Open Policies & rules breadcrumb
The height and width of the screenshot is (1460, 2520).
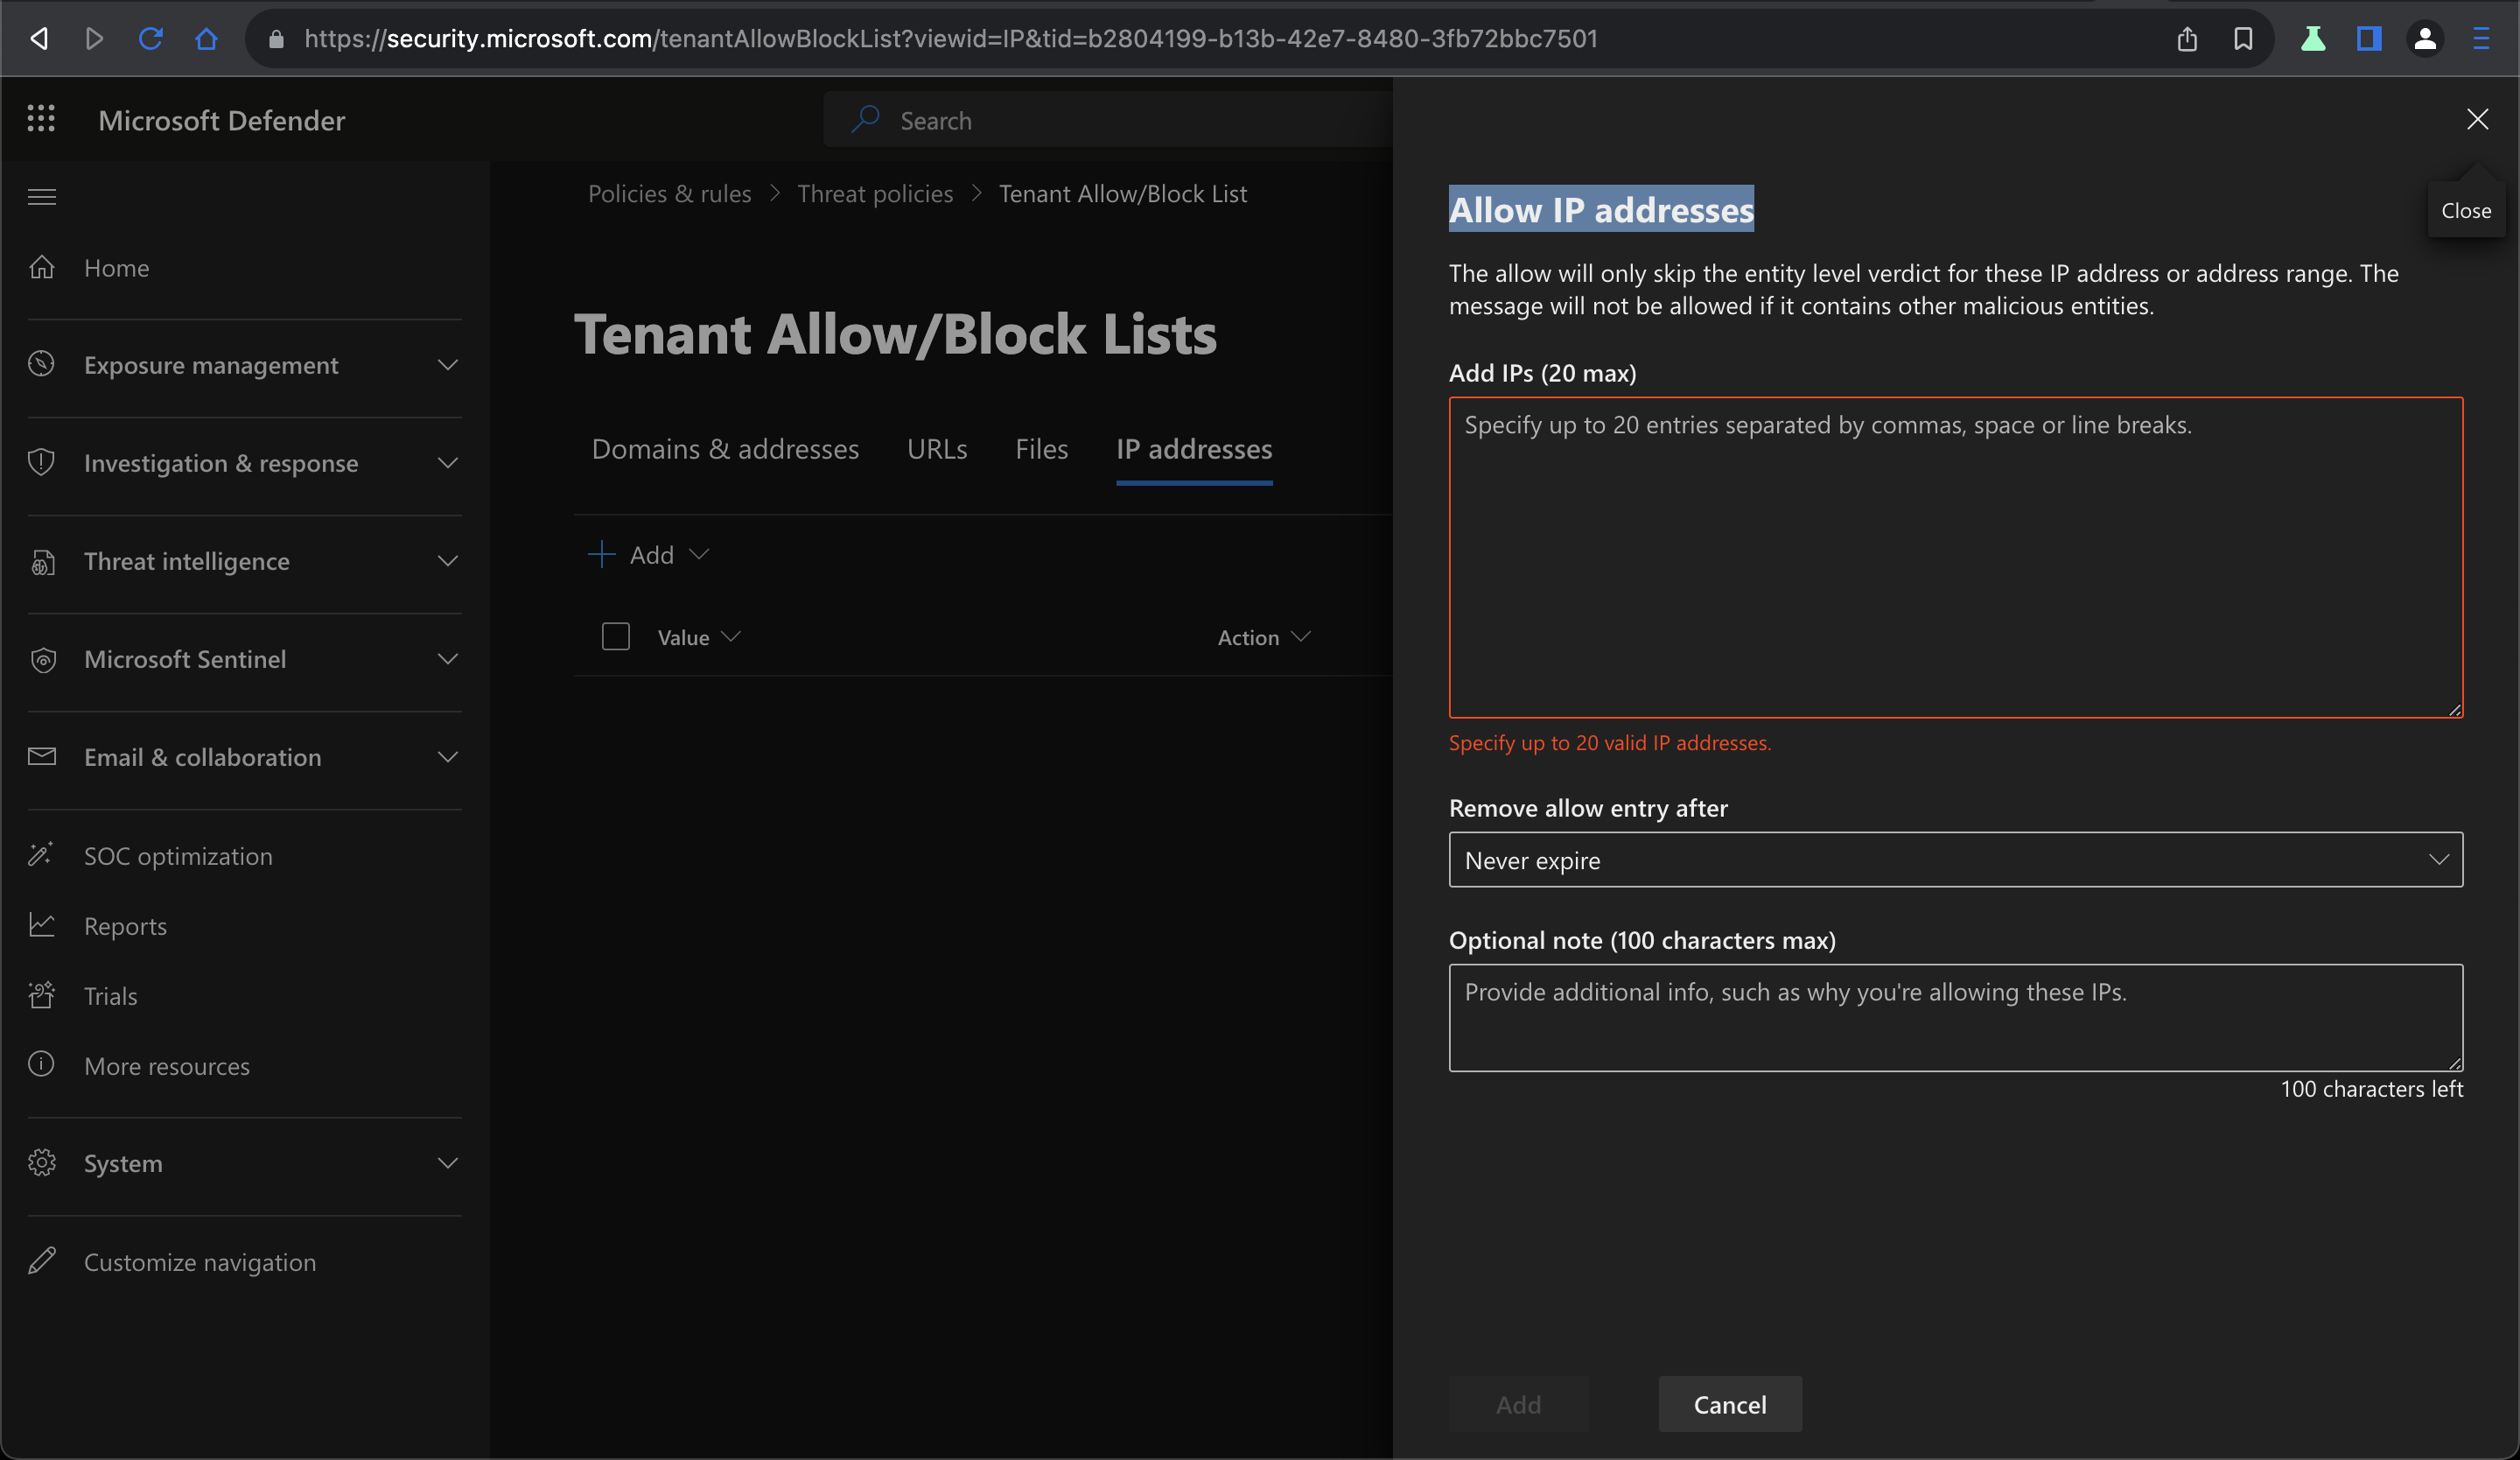tap(669, 193)
